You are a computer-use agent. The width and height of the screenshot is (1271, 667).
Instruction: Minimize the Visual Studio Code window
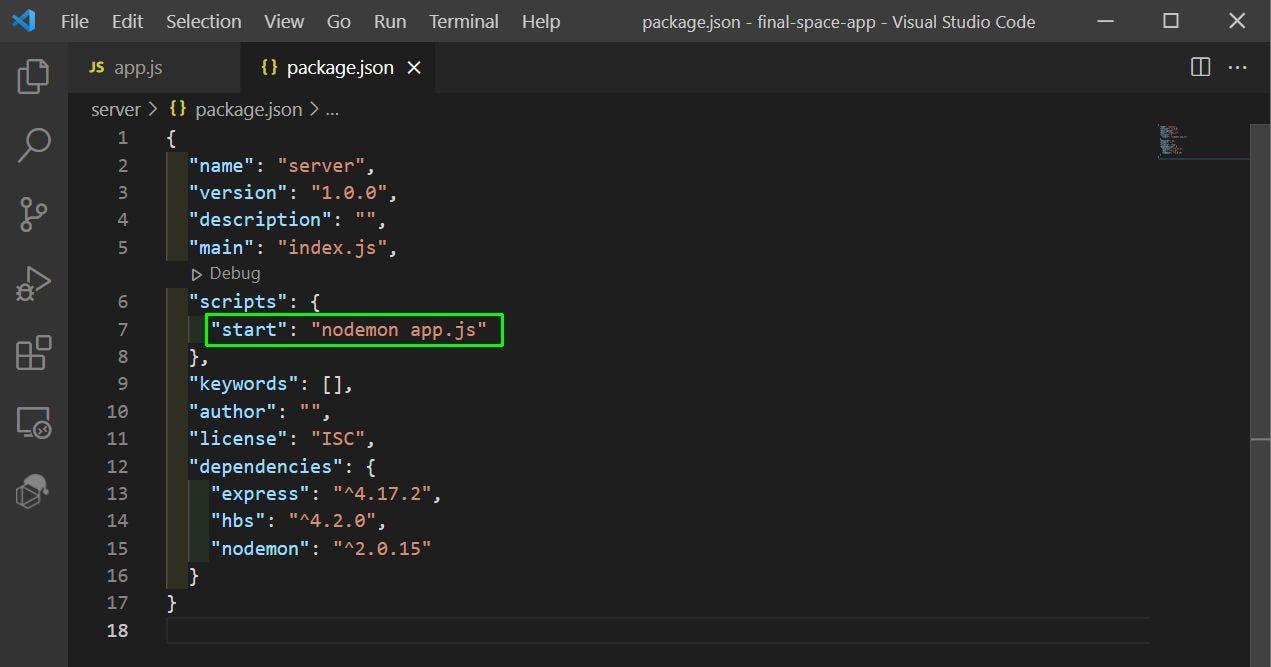[x=1104, y=21]
